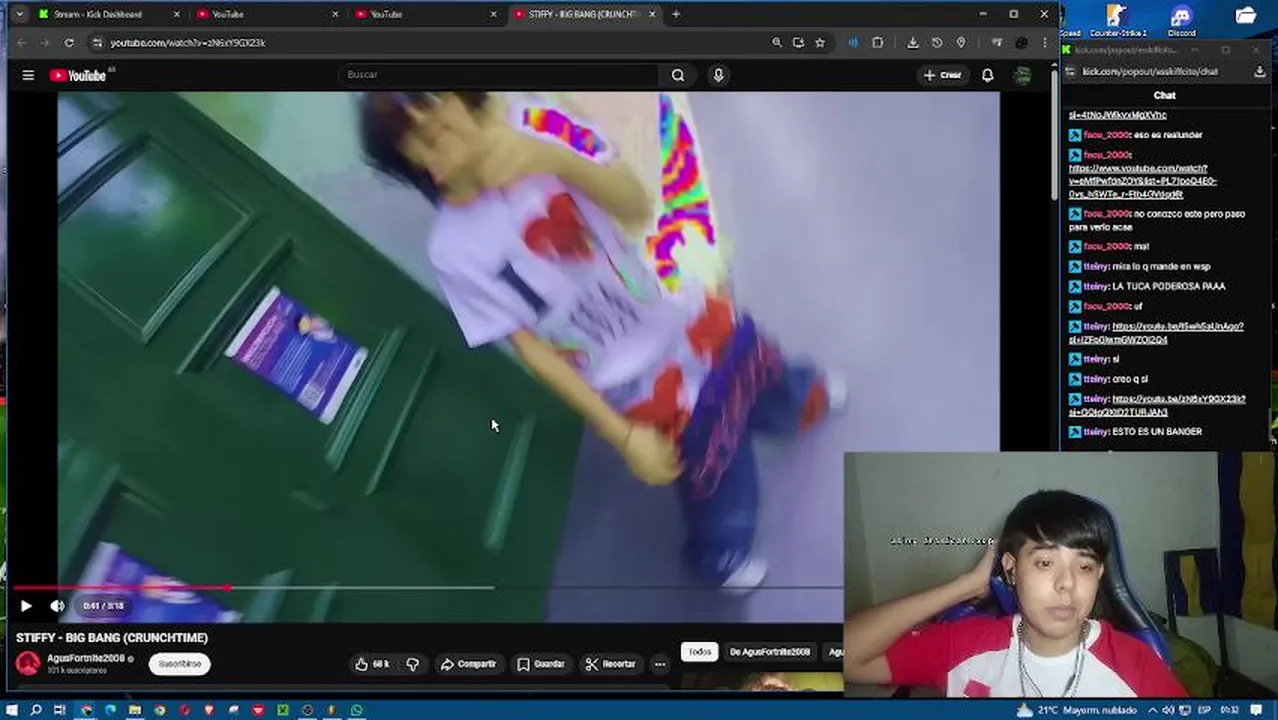The image size is (1278, 720).
Task: Open YouTube notifications bell
Action: coord(987,75)
